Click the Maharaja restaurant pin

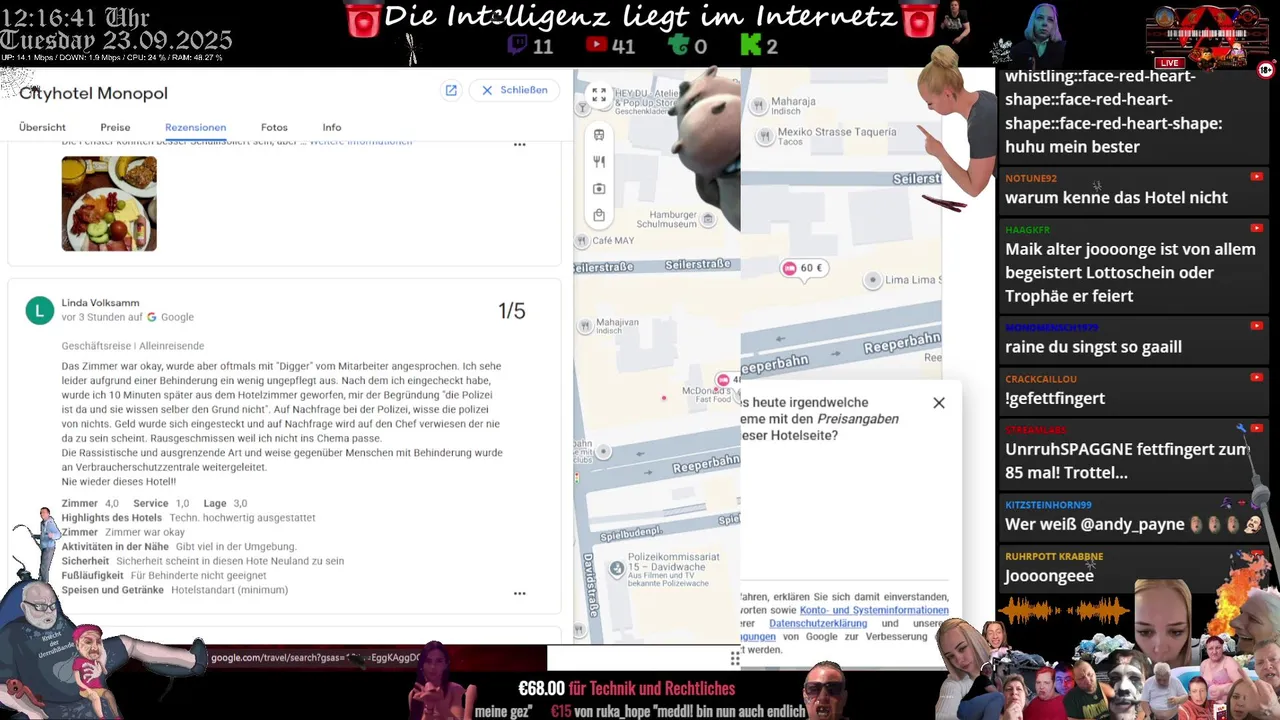click(x=759, y=105)
